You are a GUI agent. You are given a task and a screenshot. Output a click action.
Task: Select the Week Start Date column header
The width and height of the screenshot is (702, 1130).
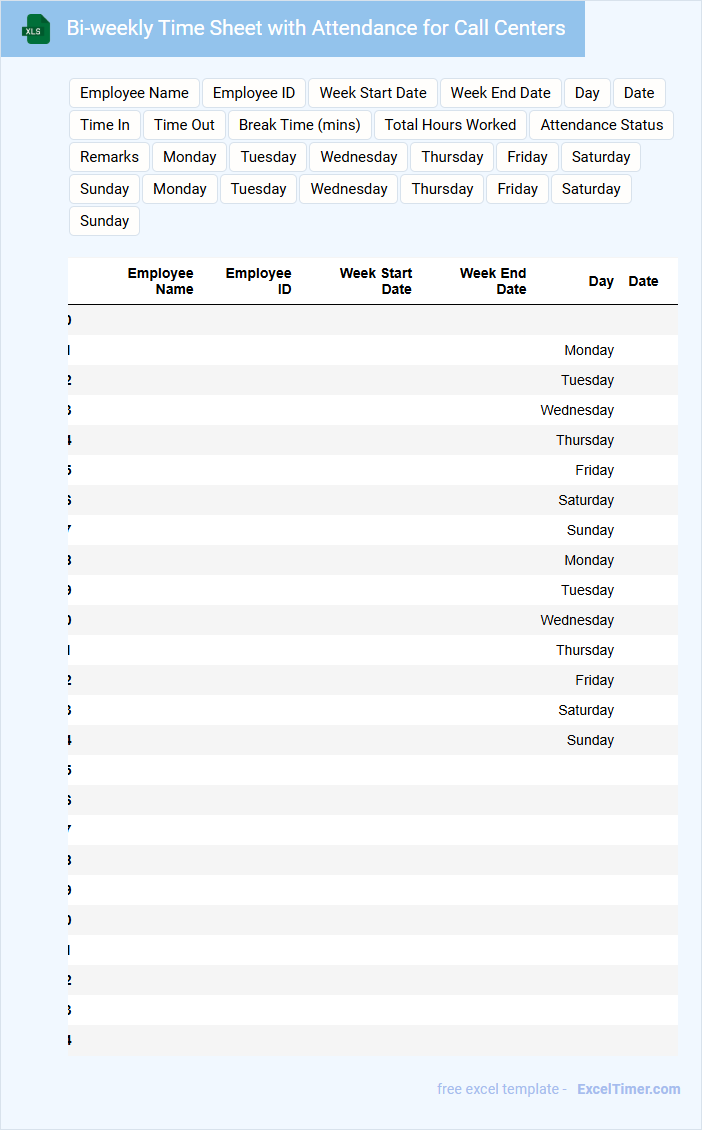(x=376, y=281)
